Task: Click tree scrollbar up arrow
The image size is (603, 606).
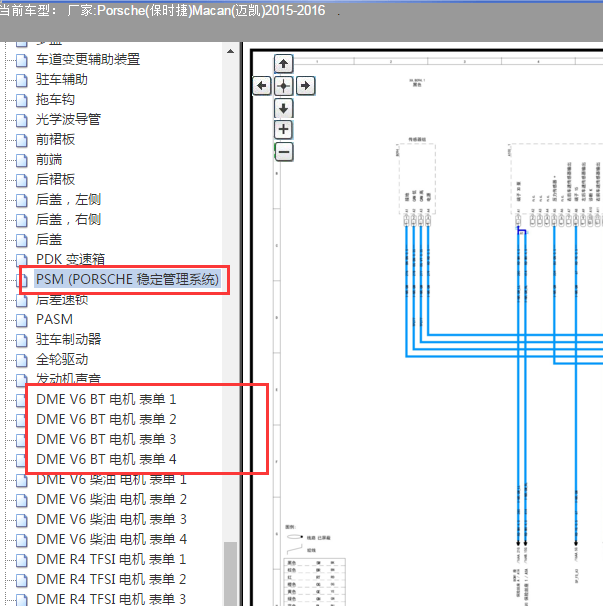Action: pyautogui.click(x=231, y=51)
